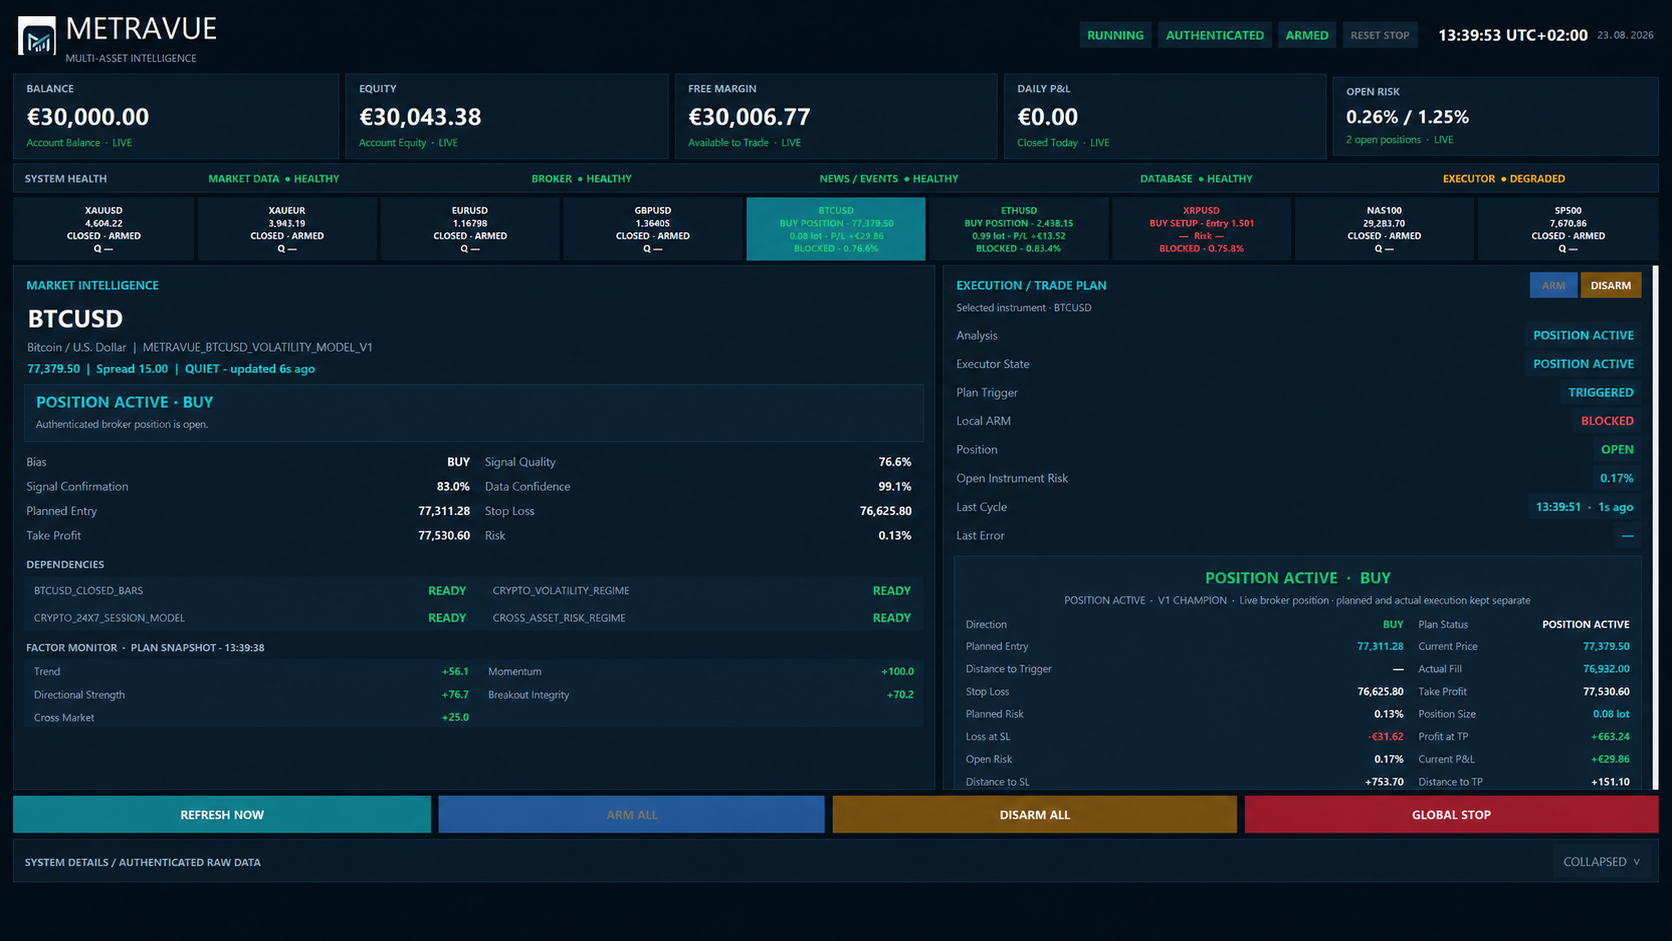
Task: Select the SP500 instrument tile
Action: (x=1568, y=229)
